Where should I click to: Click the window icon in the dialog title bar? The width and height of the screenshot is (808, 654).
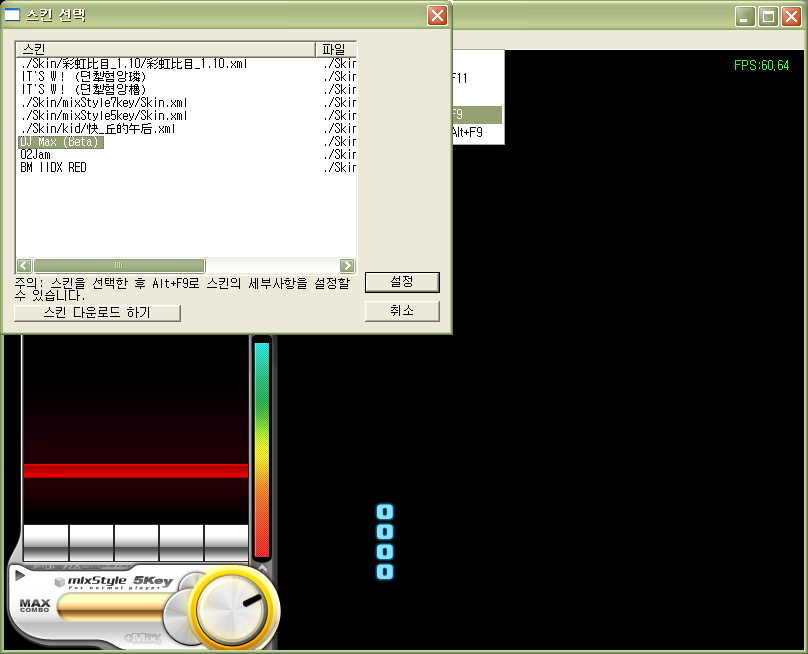13,16
